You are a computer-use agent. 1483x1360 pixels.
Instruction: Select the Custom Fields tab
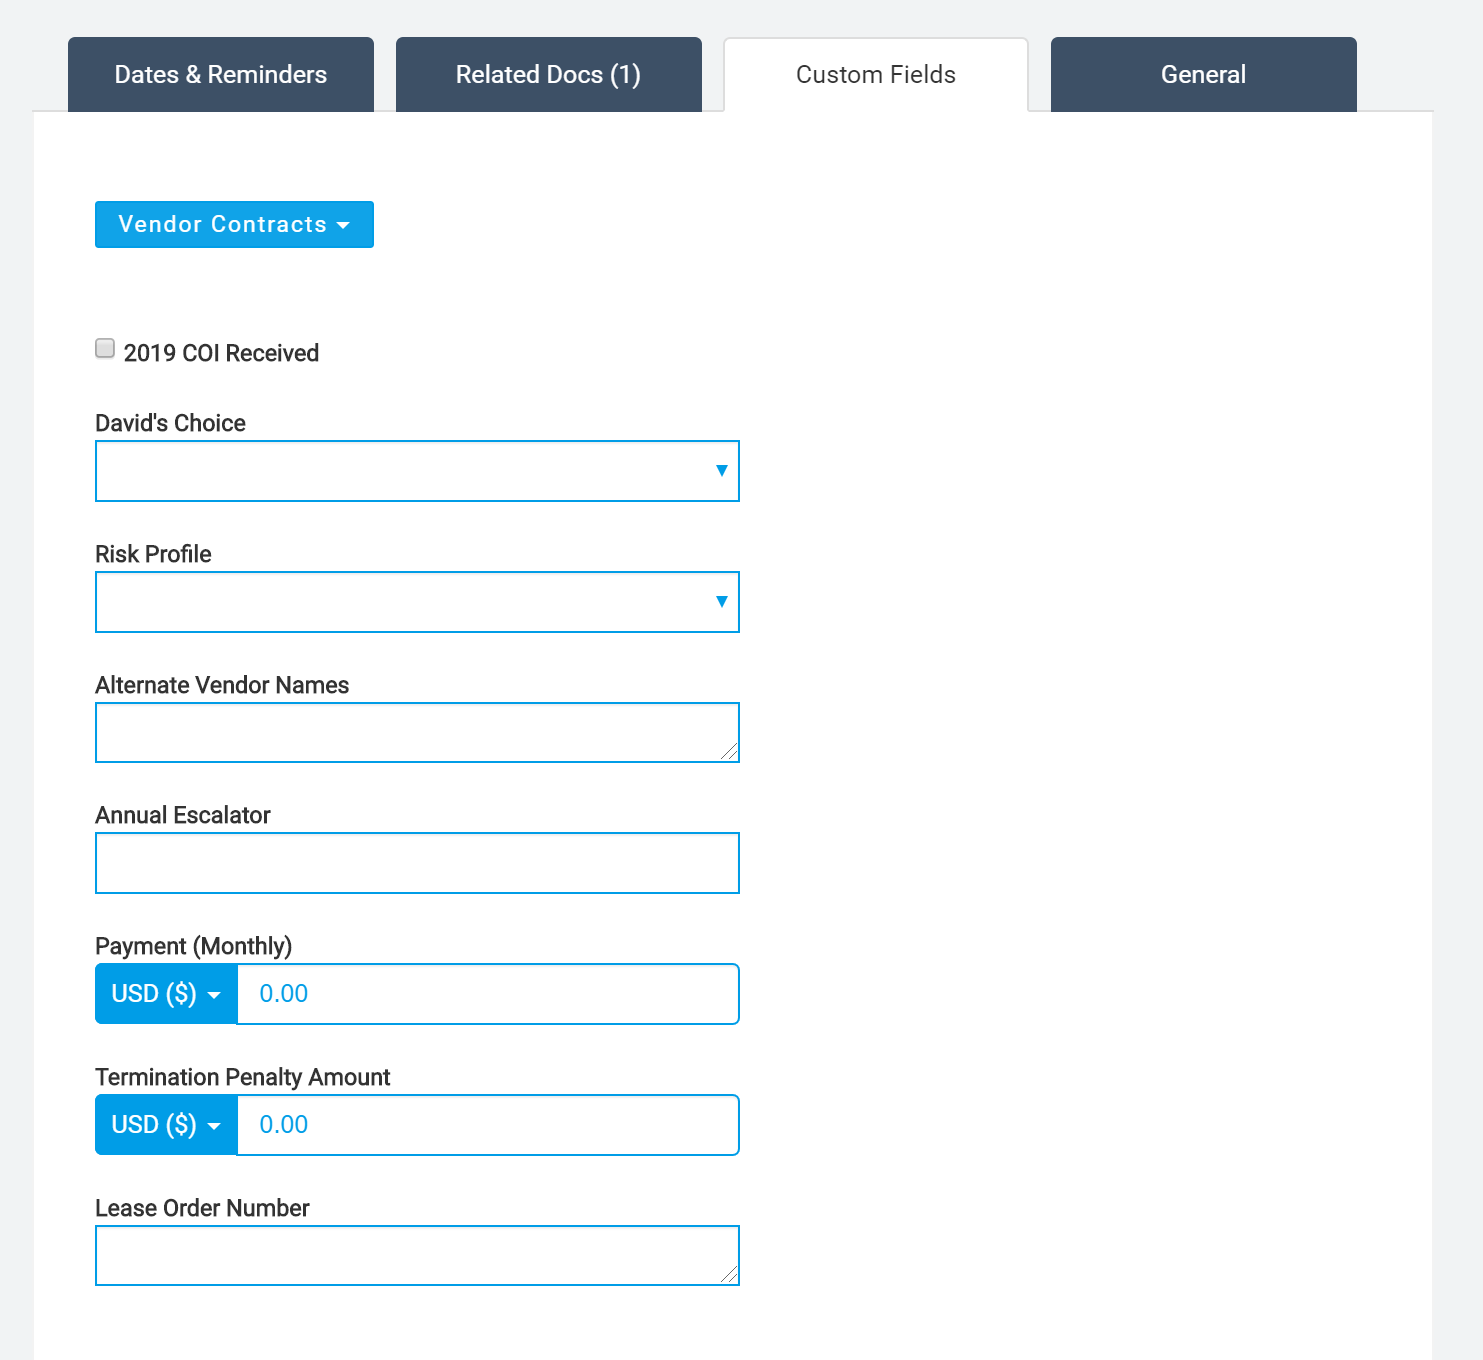876,74
